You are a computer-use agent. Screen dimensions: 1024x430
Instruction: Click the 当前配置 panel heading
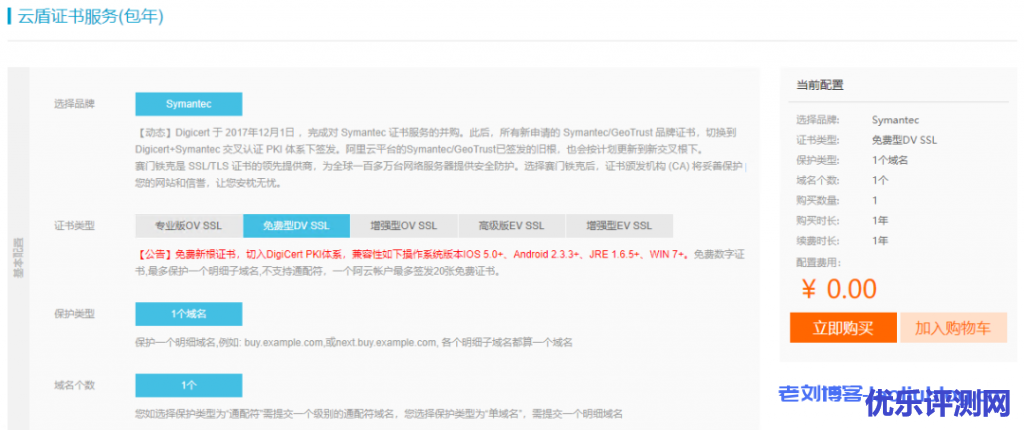(820, 85)
